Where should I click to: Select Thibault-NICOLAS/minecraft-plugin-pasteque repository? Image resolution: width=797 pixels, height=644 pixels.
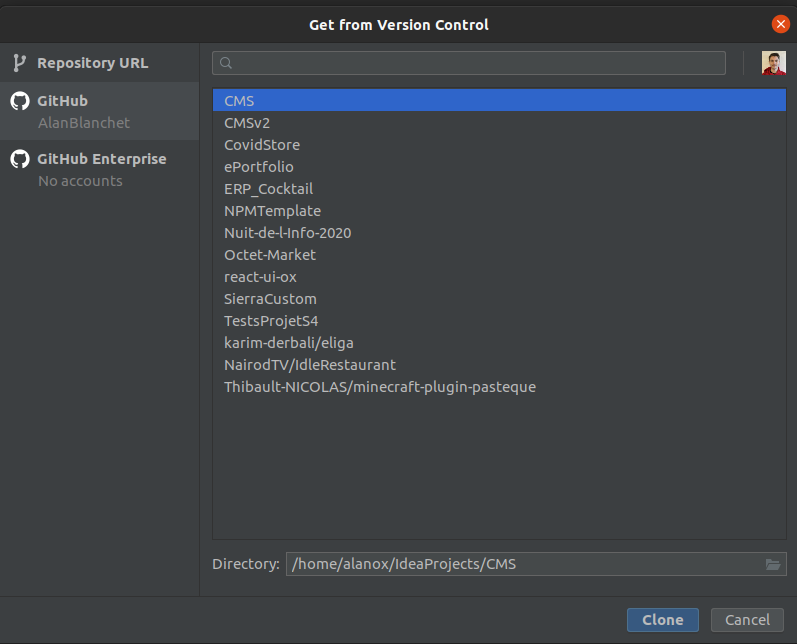(380, 387)
